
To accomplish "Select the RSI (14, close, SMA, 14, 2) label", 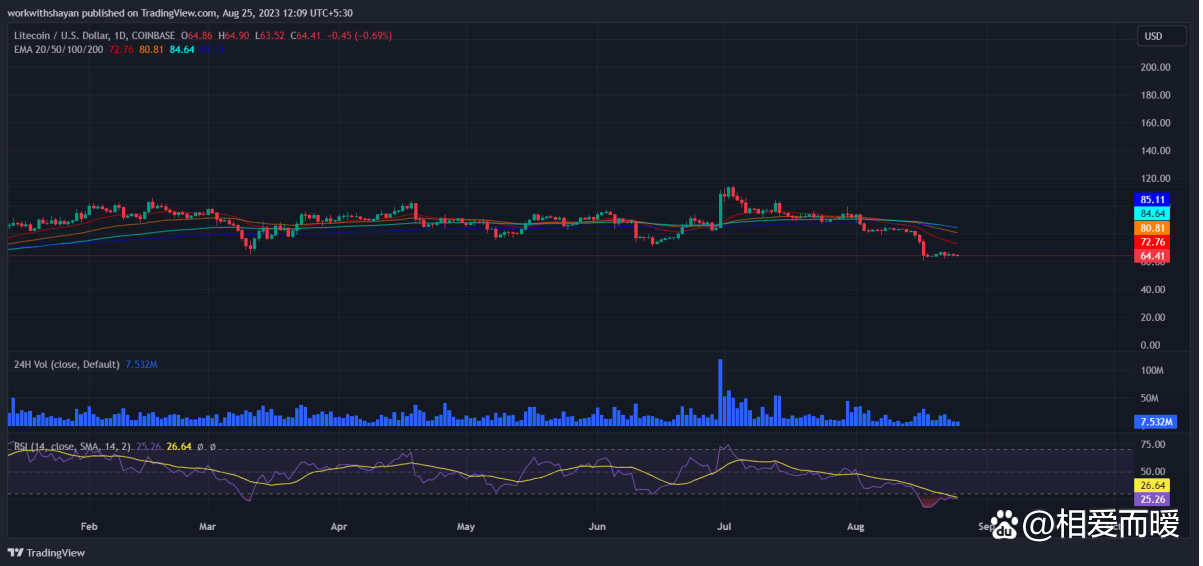I will [x=71, y=446].
